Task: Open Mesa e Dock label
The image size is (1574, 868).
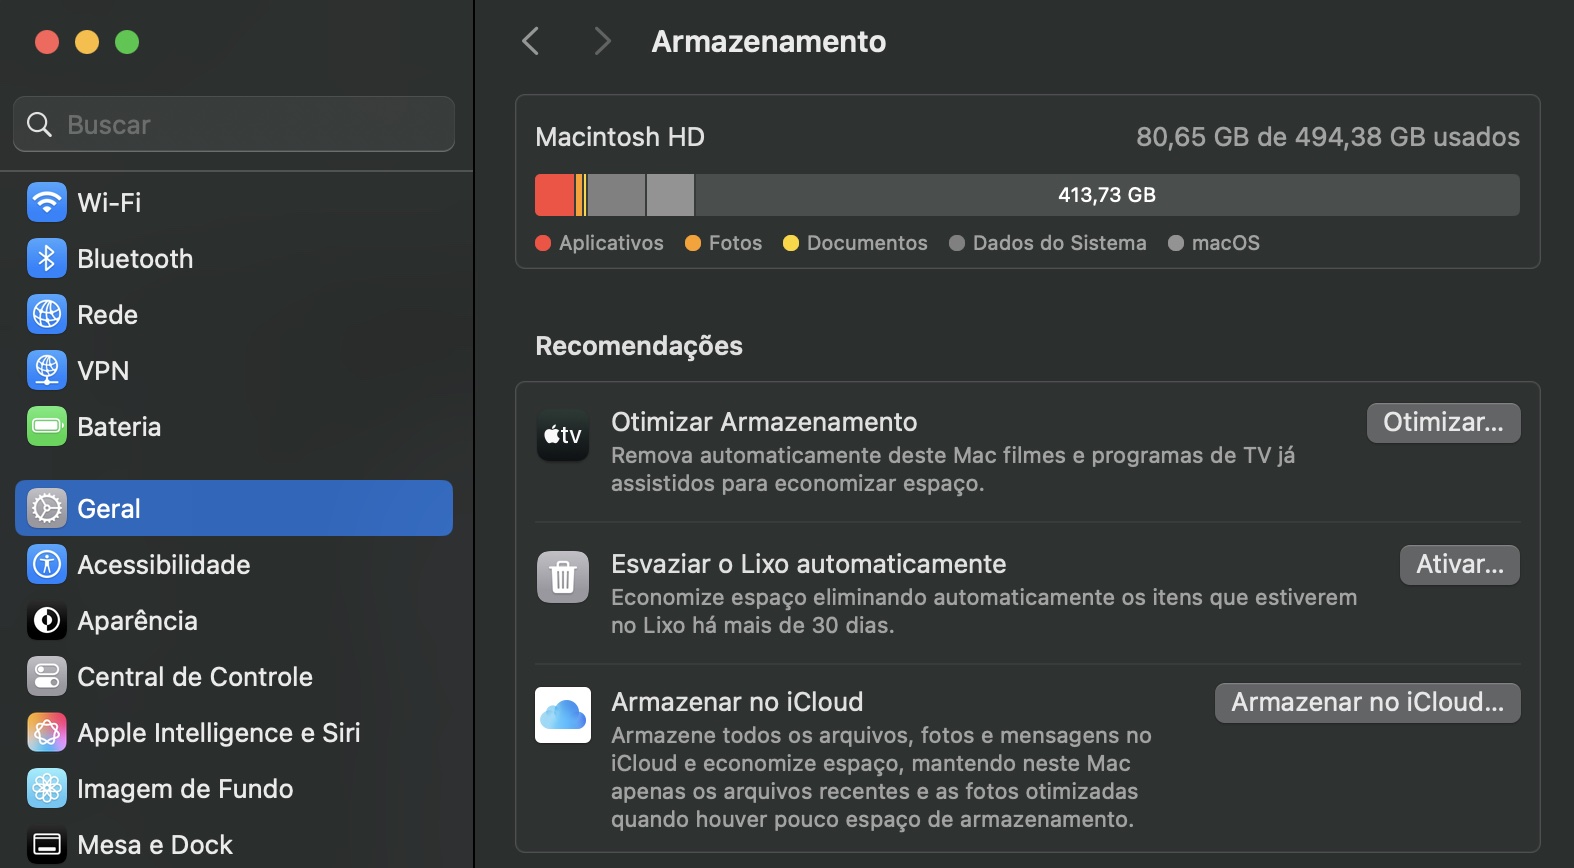Action: (x=155, y=844)
